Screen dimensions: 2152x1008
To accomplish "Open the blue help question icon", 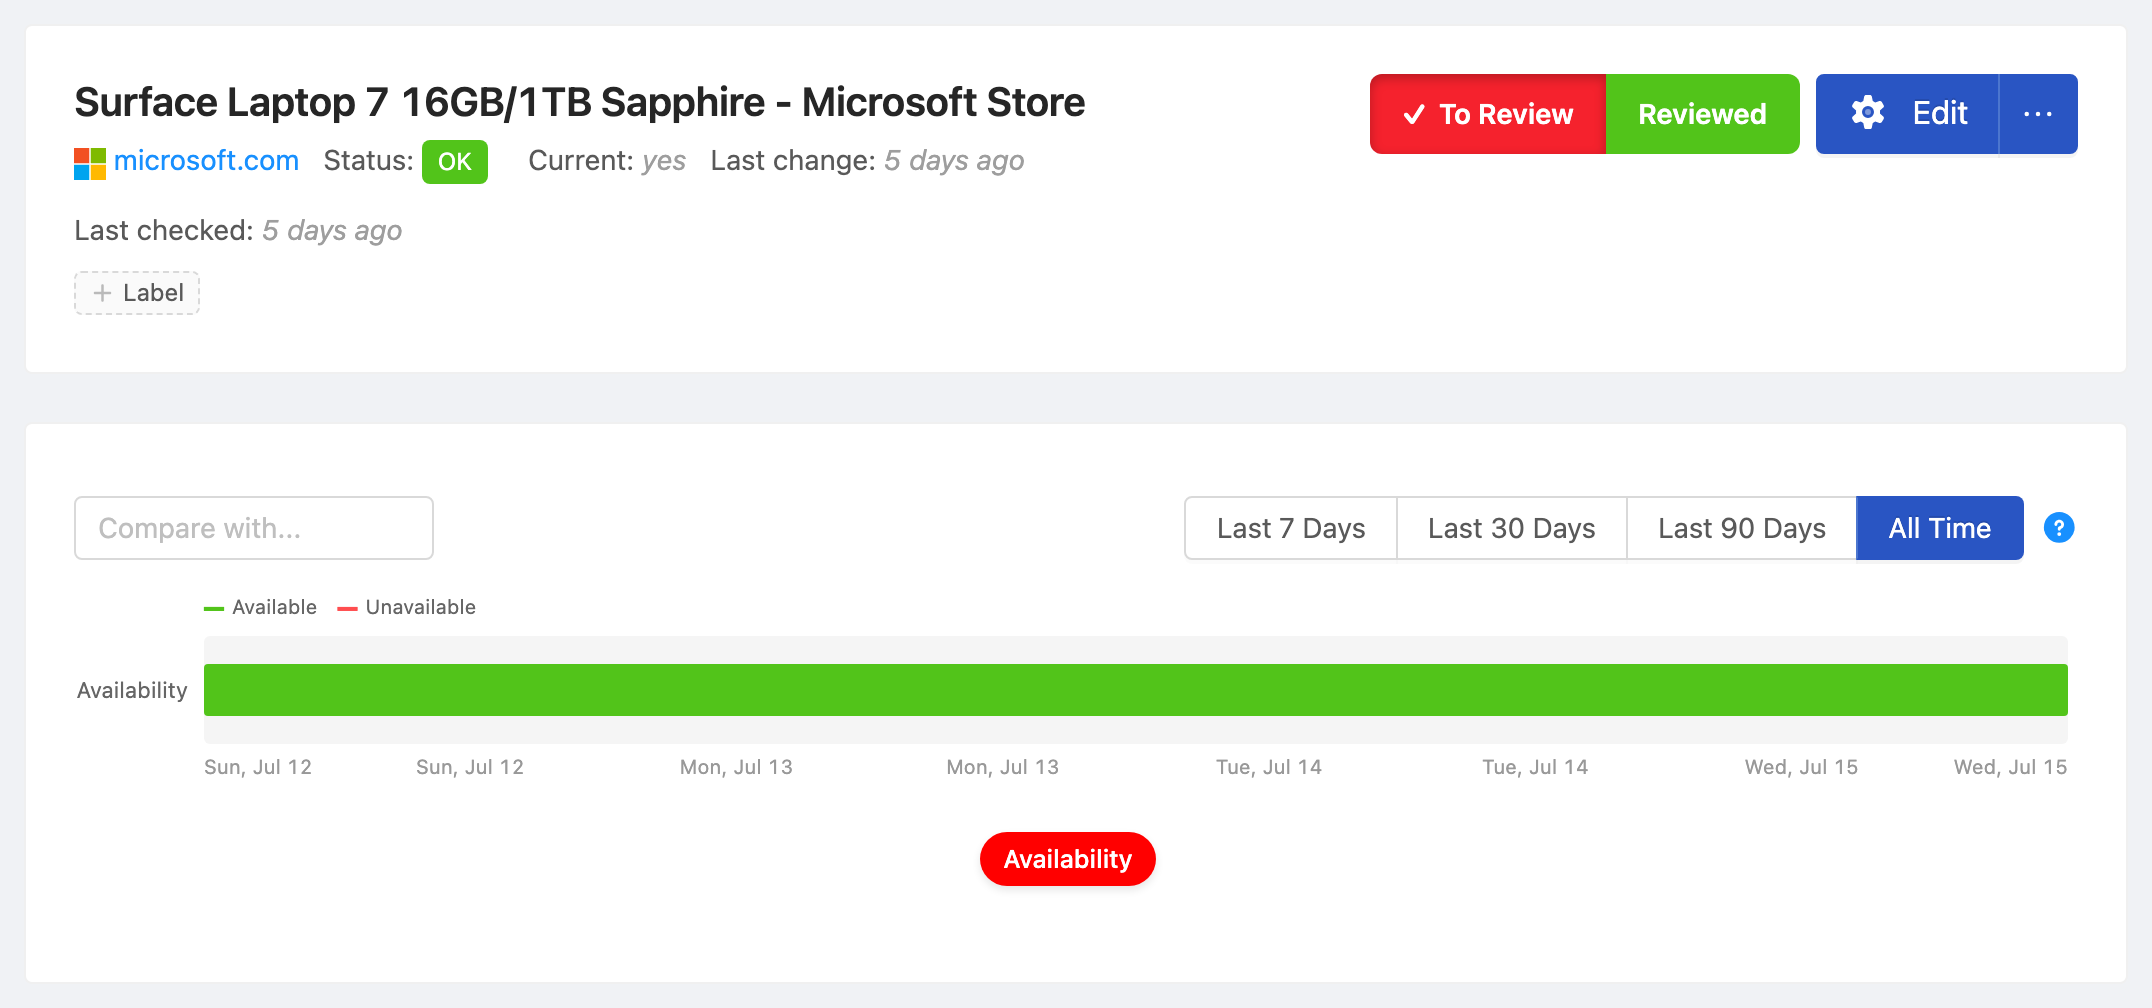I will point(2059,527).
